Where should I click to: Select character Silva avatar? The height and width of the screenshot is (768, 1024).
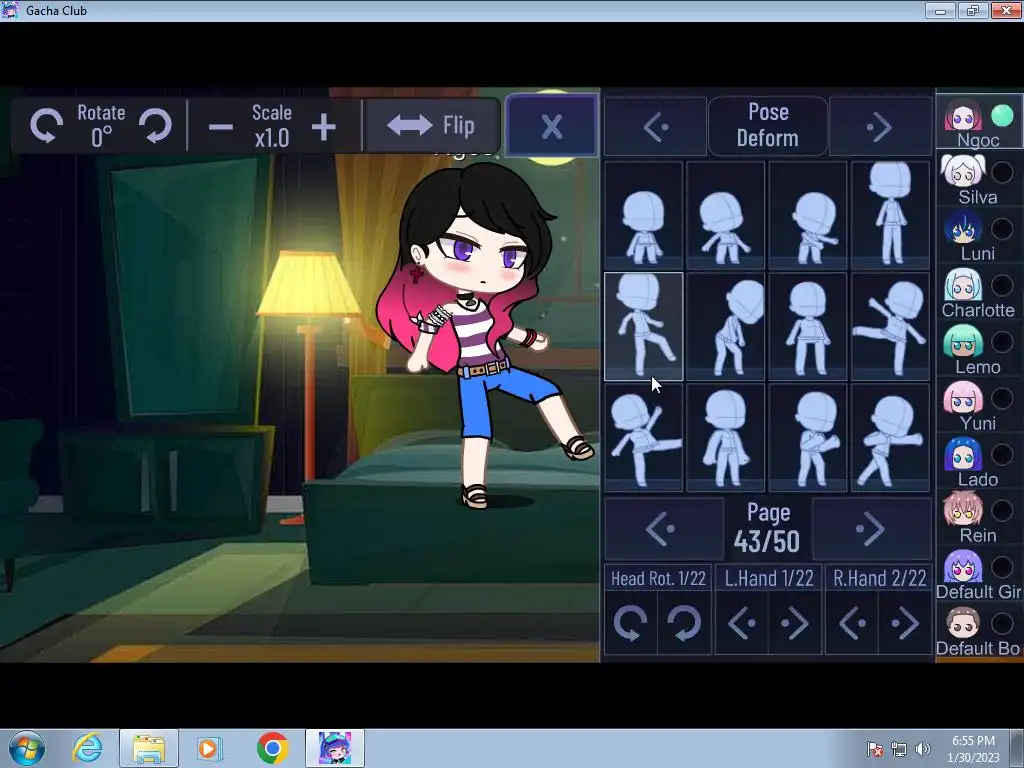click(963, 172)
